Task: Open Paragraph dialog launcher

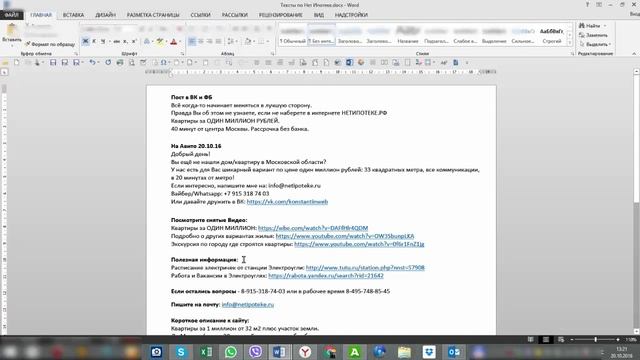Action: (273, 53)
